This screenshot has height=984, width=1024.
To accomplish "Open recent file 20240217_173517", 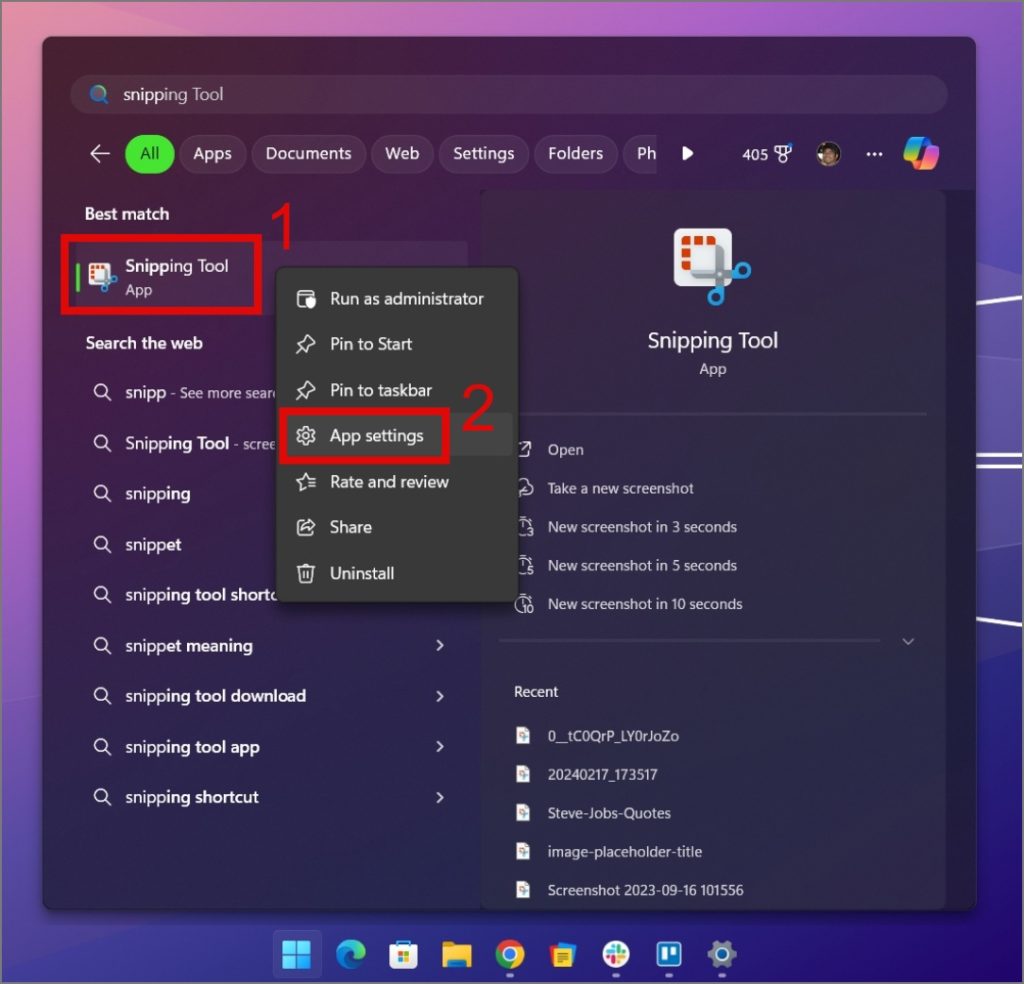I will (x=602, y=774).
